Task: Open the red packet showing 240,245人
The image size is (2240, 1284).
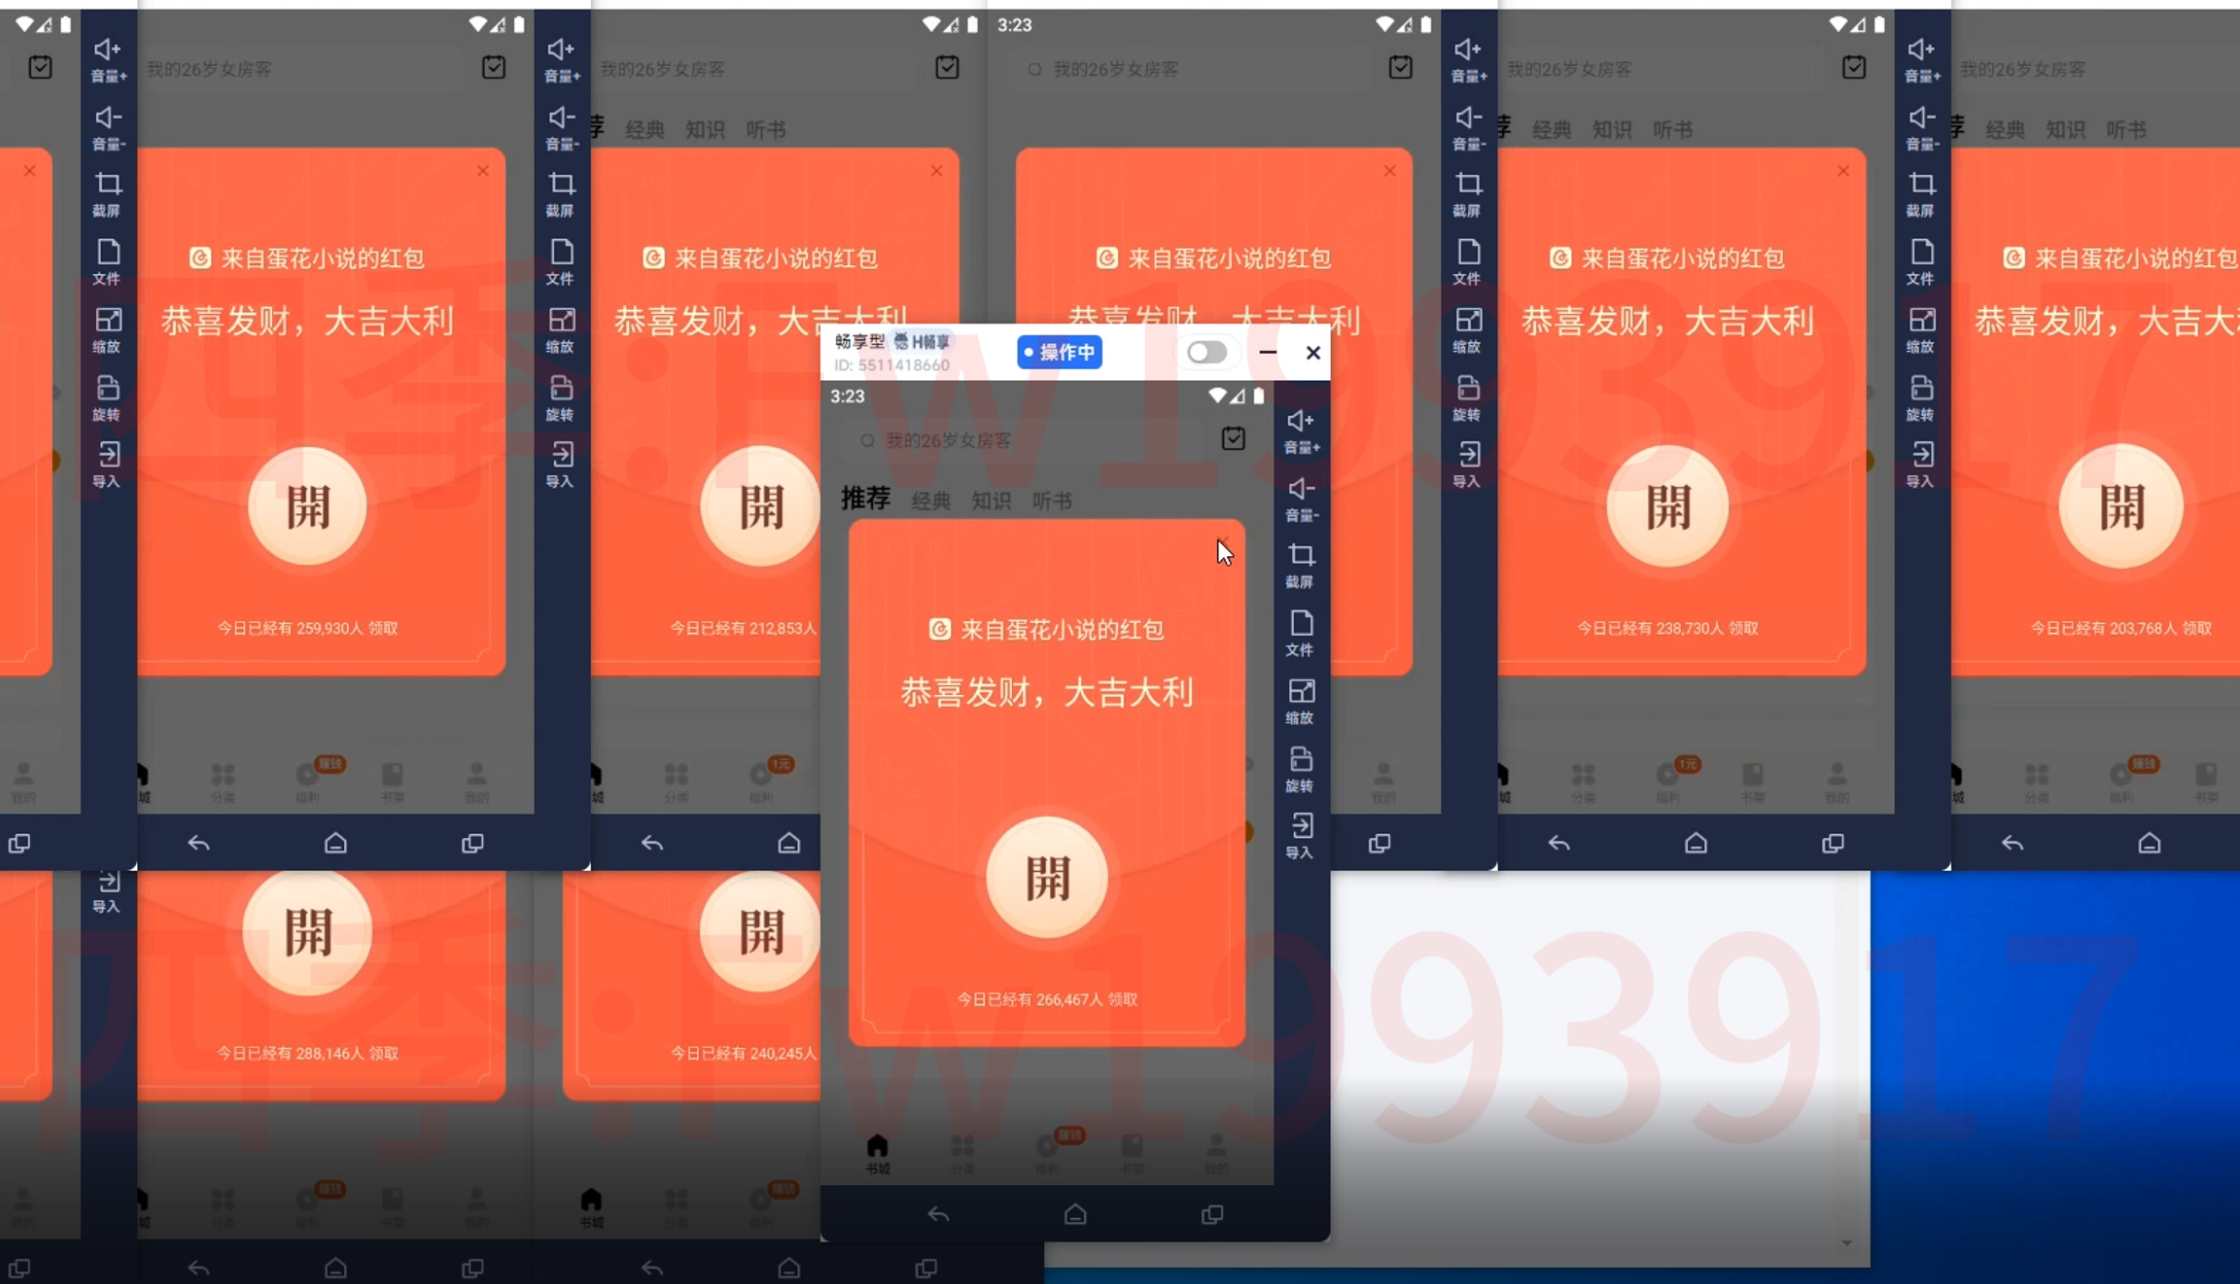Action: coord(760,933)
